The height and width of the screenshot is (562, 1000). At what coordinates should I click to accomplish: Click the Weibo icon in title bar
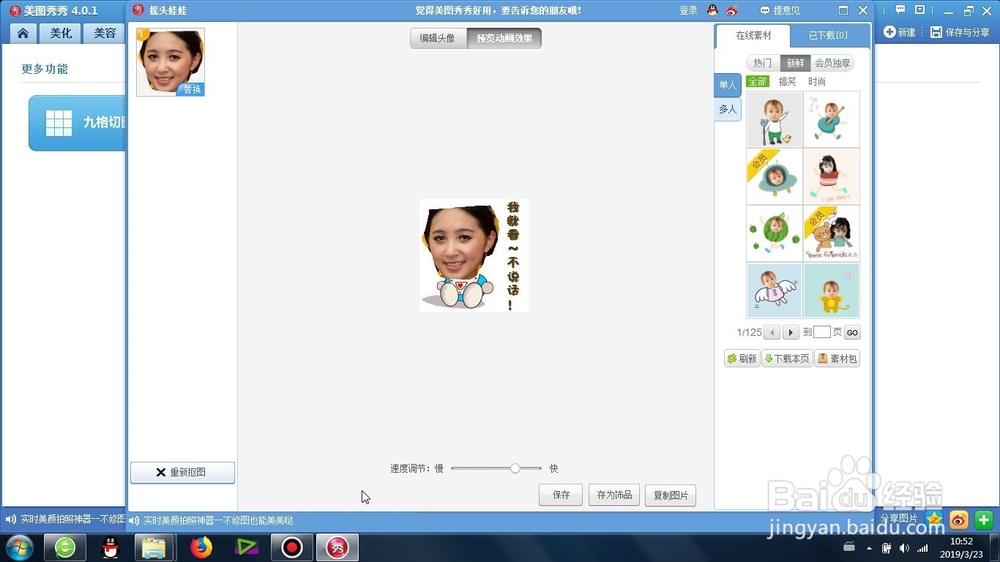(732, 11)
